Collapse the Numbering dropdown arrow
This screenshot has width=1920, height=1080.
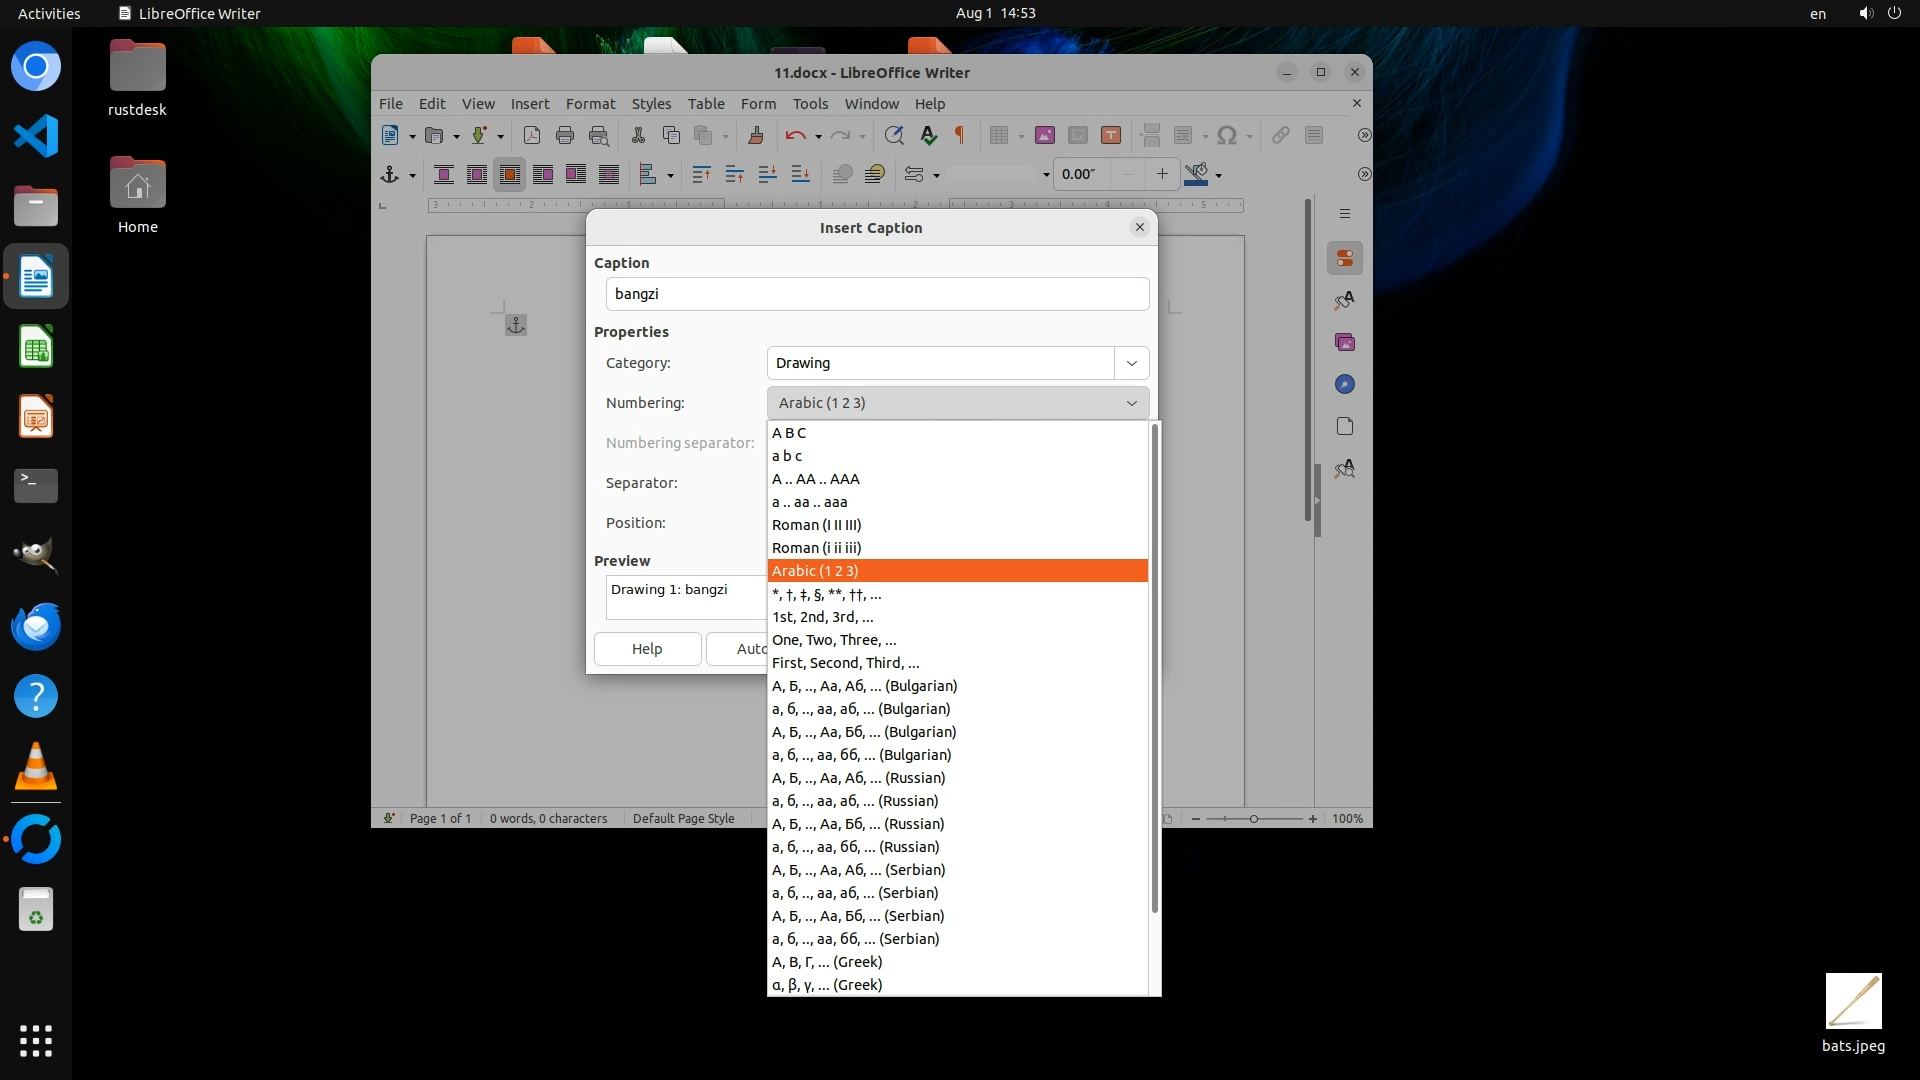1132,403
